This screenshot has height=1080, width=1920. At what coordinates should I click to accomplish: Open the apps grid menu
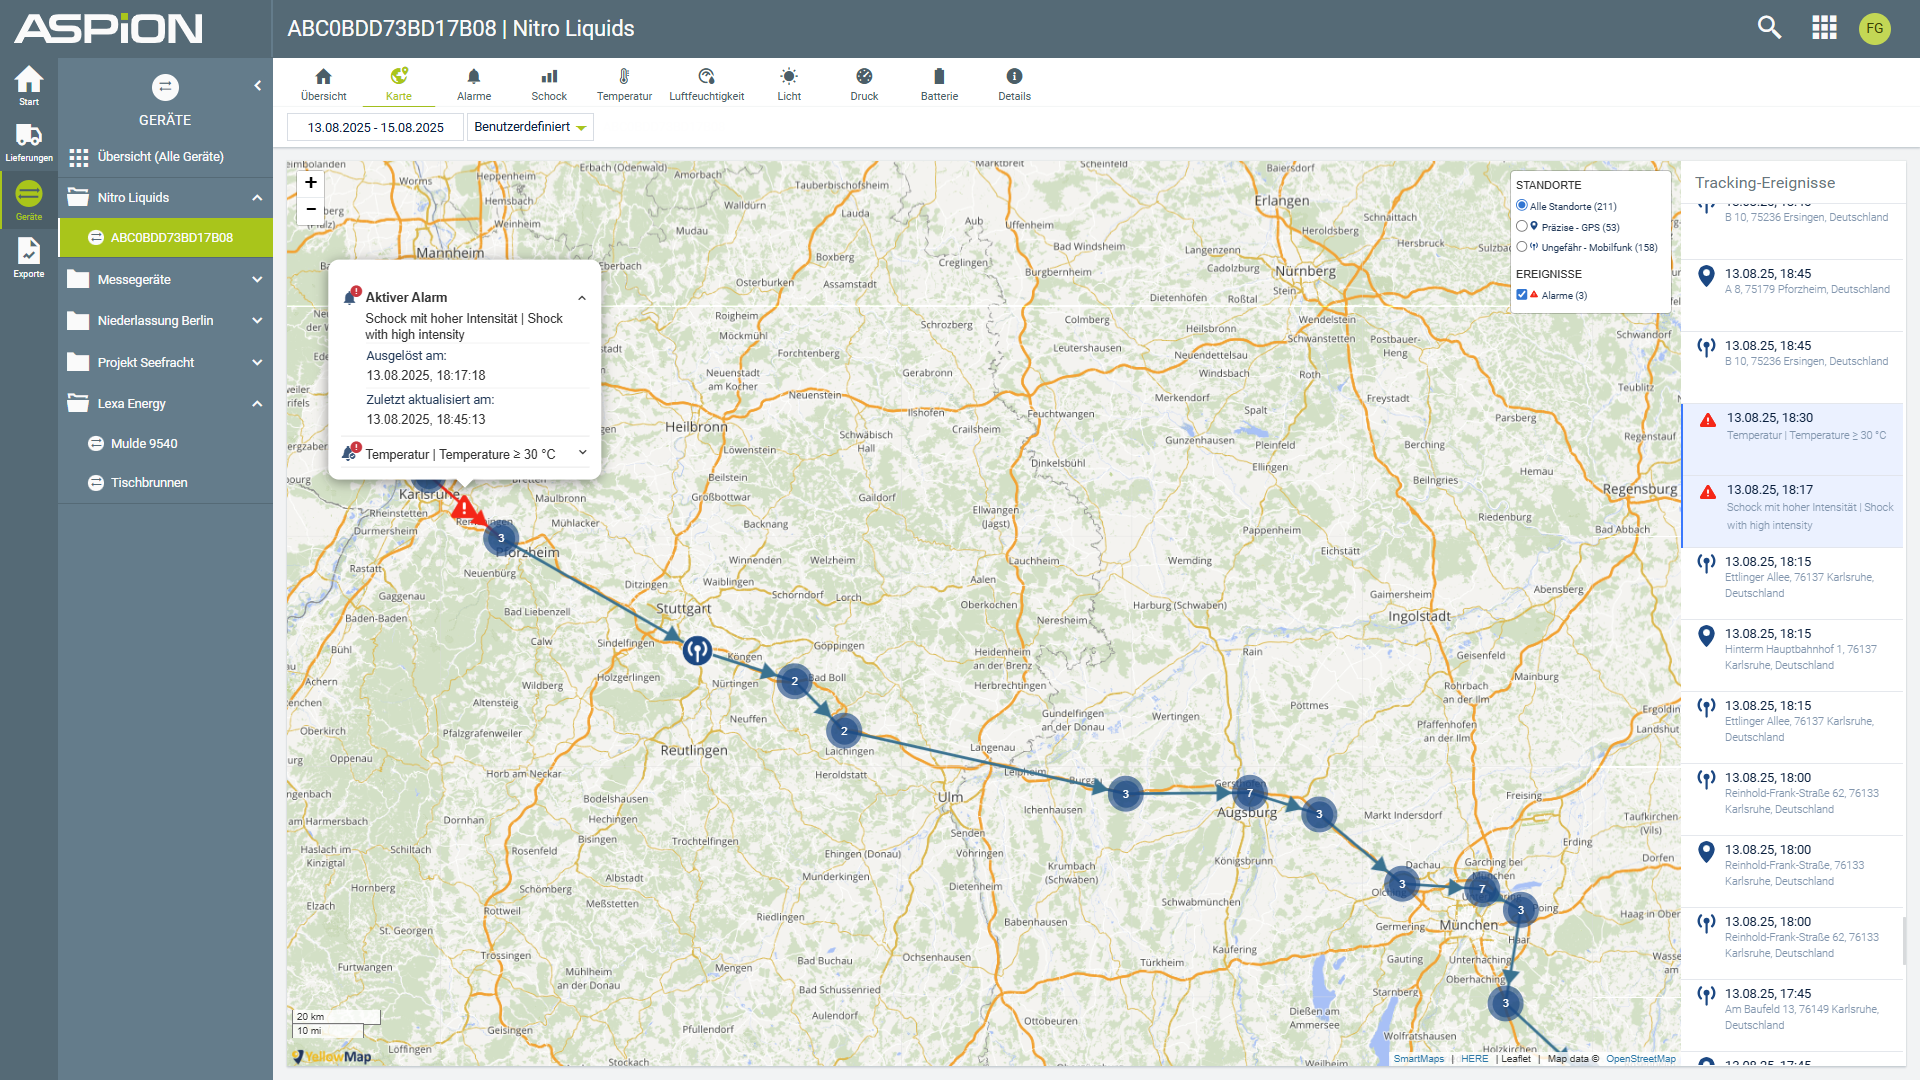(x=1824, y=28)
